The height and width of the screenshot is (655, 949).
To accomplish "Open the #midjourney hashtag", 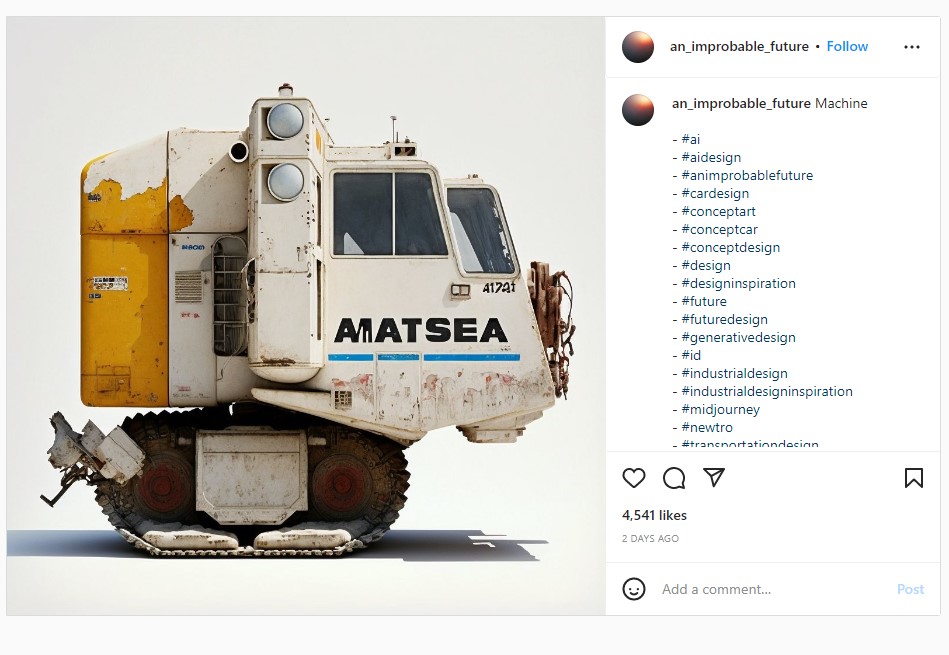I will 720,410.
